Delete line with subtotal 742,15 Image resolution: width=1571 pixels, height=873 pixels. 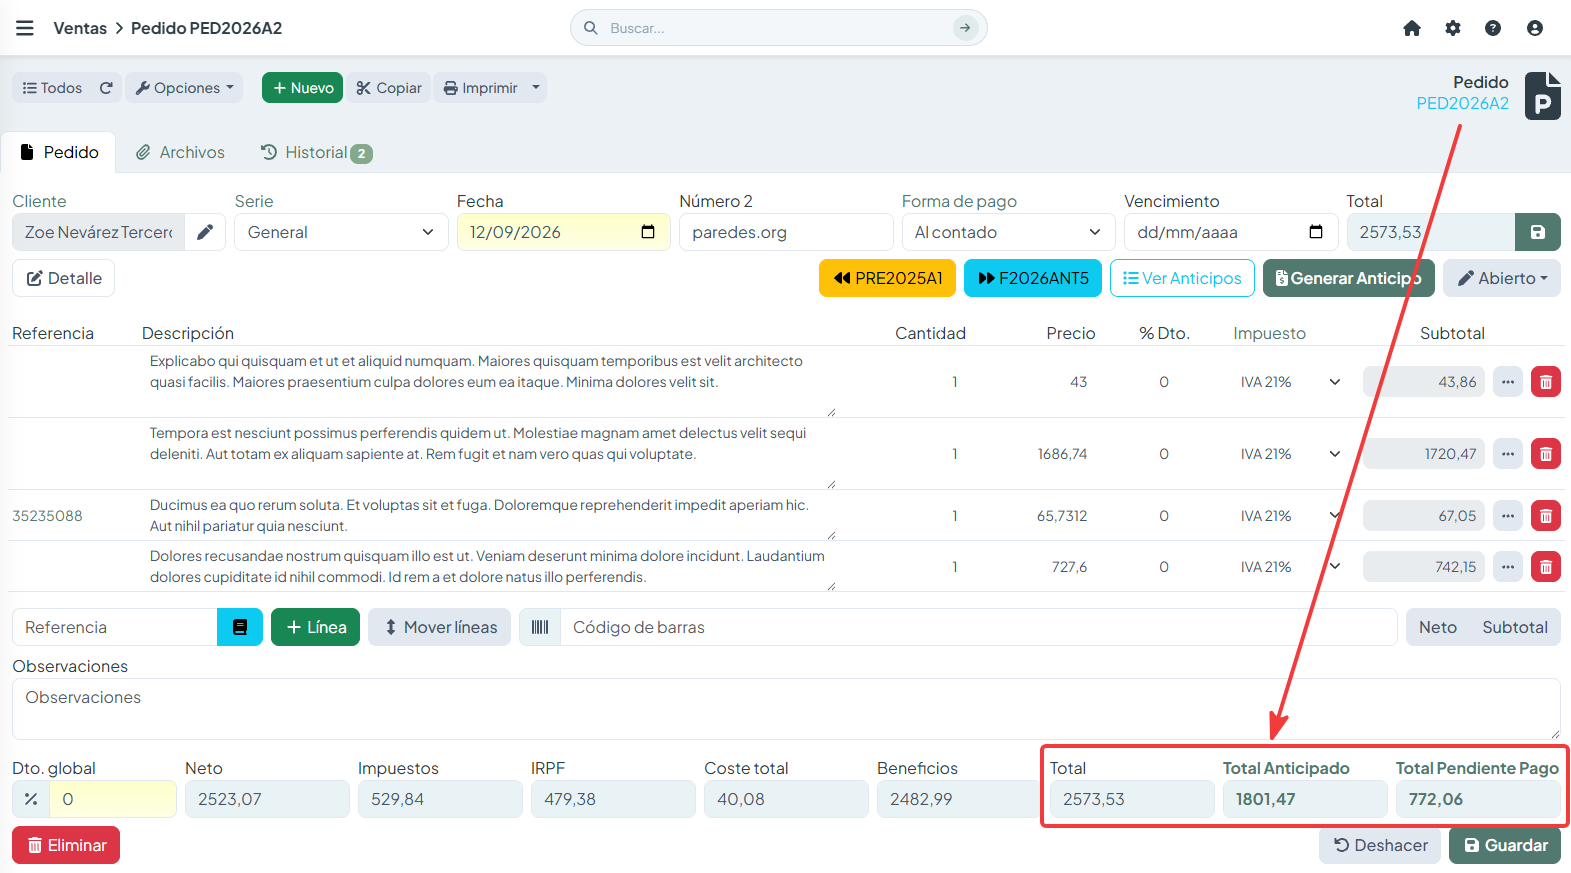tap(1546, 567)
